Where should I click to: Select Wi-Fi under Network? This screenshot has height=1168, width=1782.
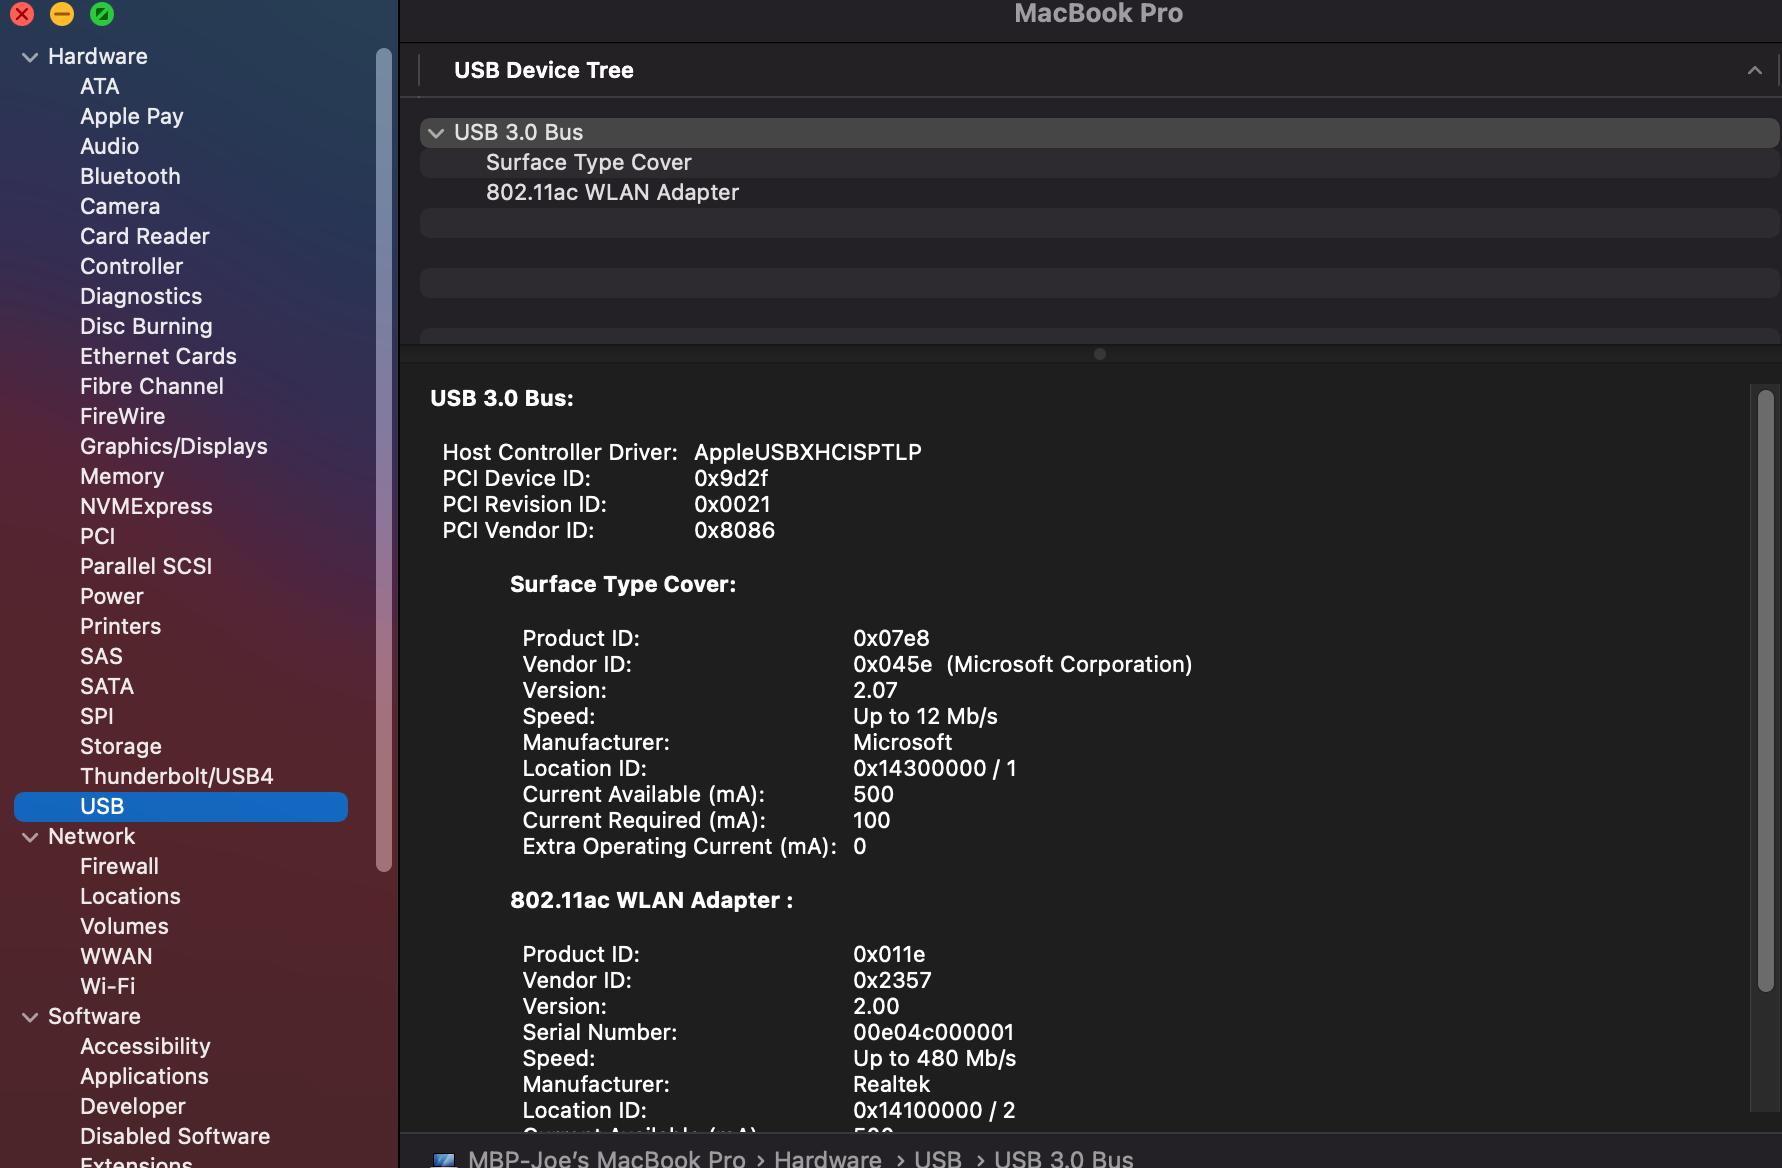(108, 986)
